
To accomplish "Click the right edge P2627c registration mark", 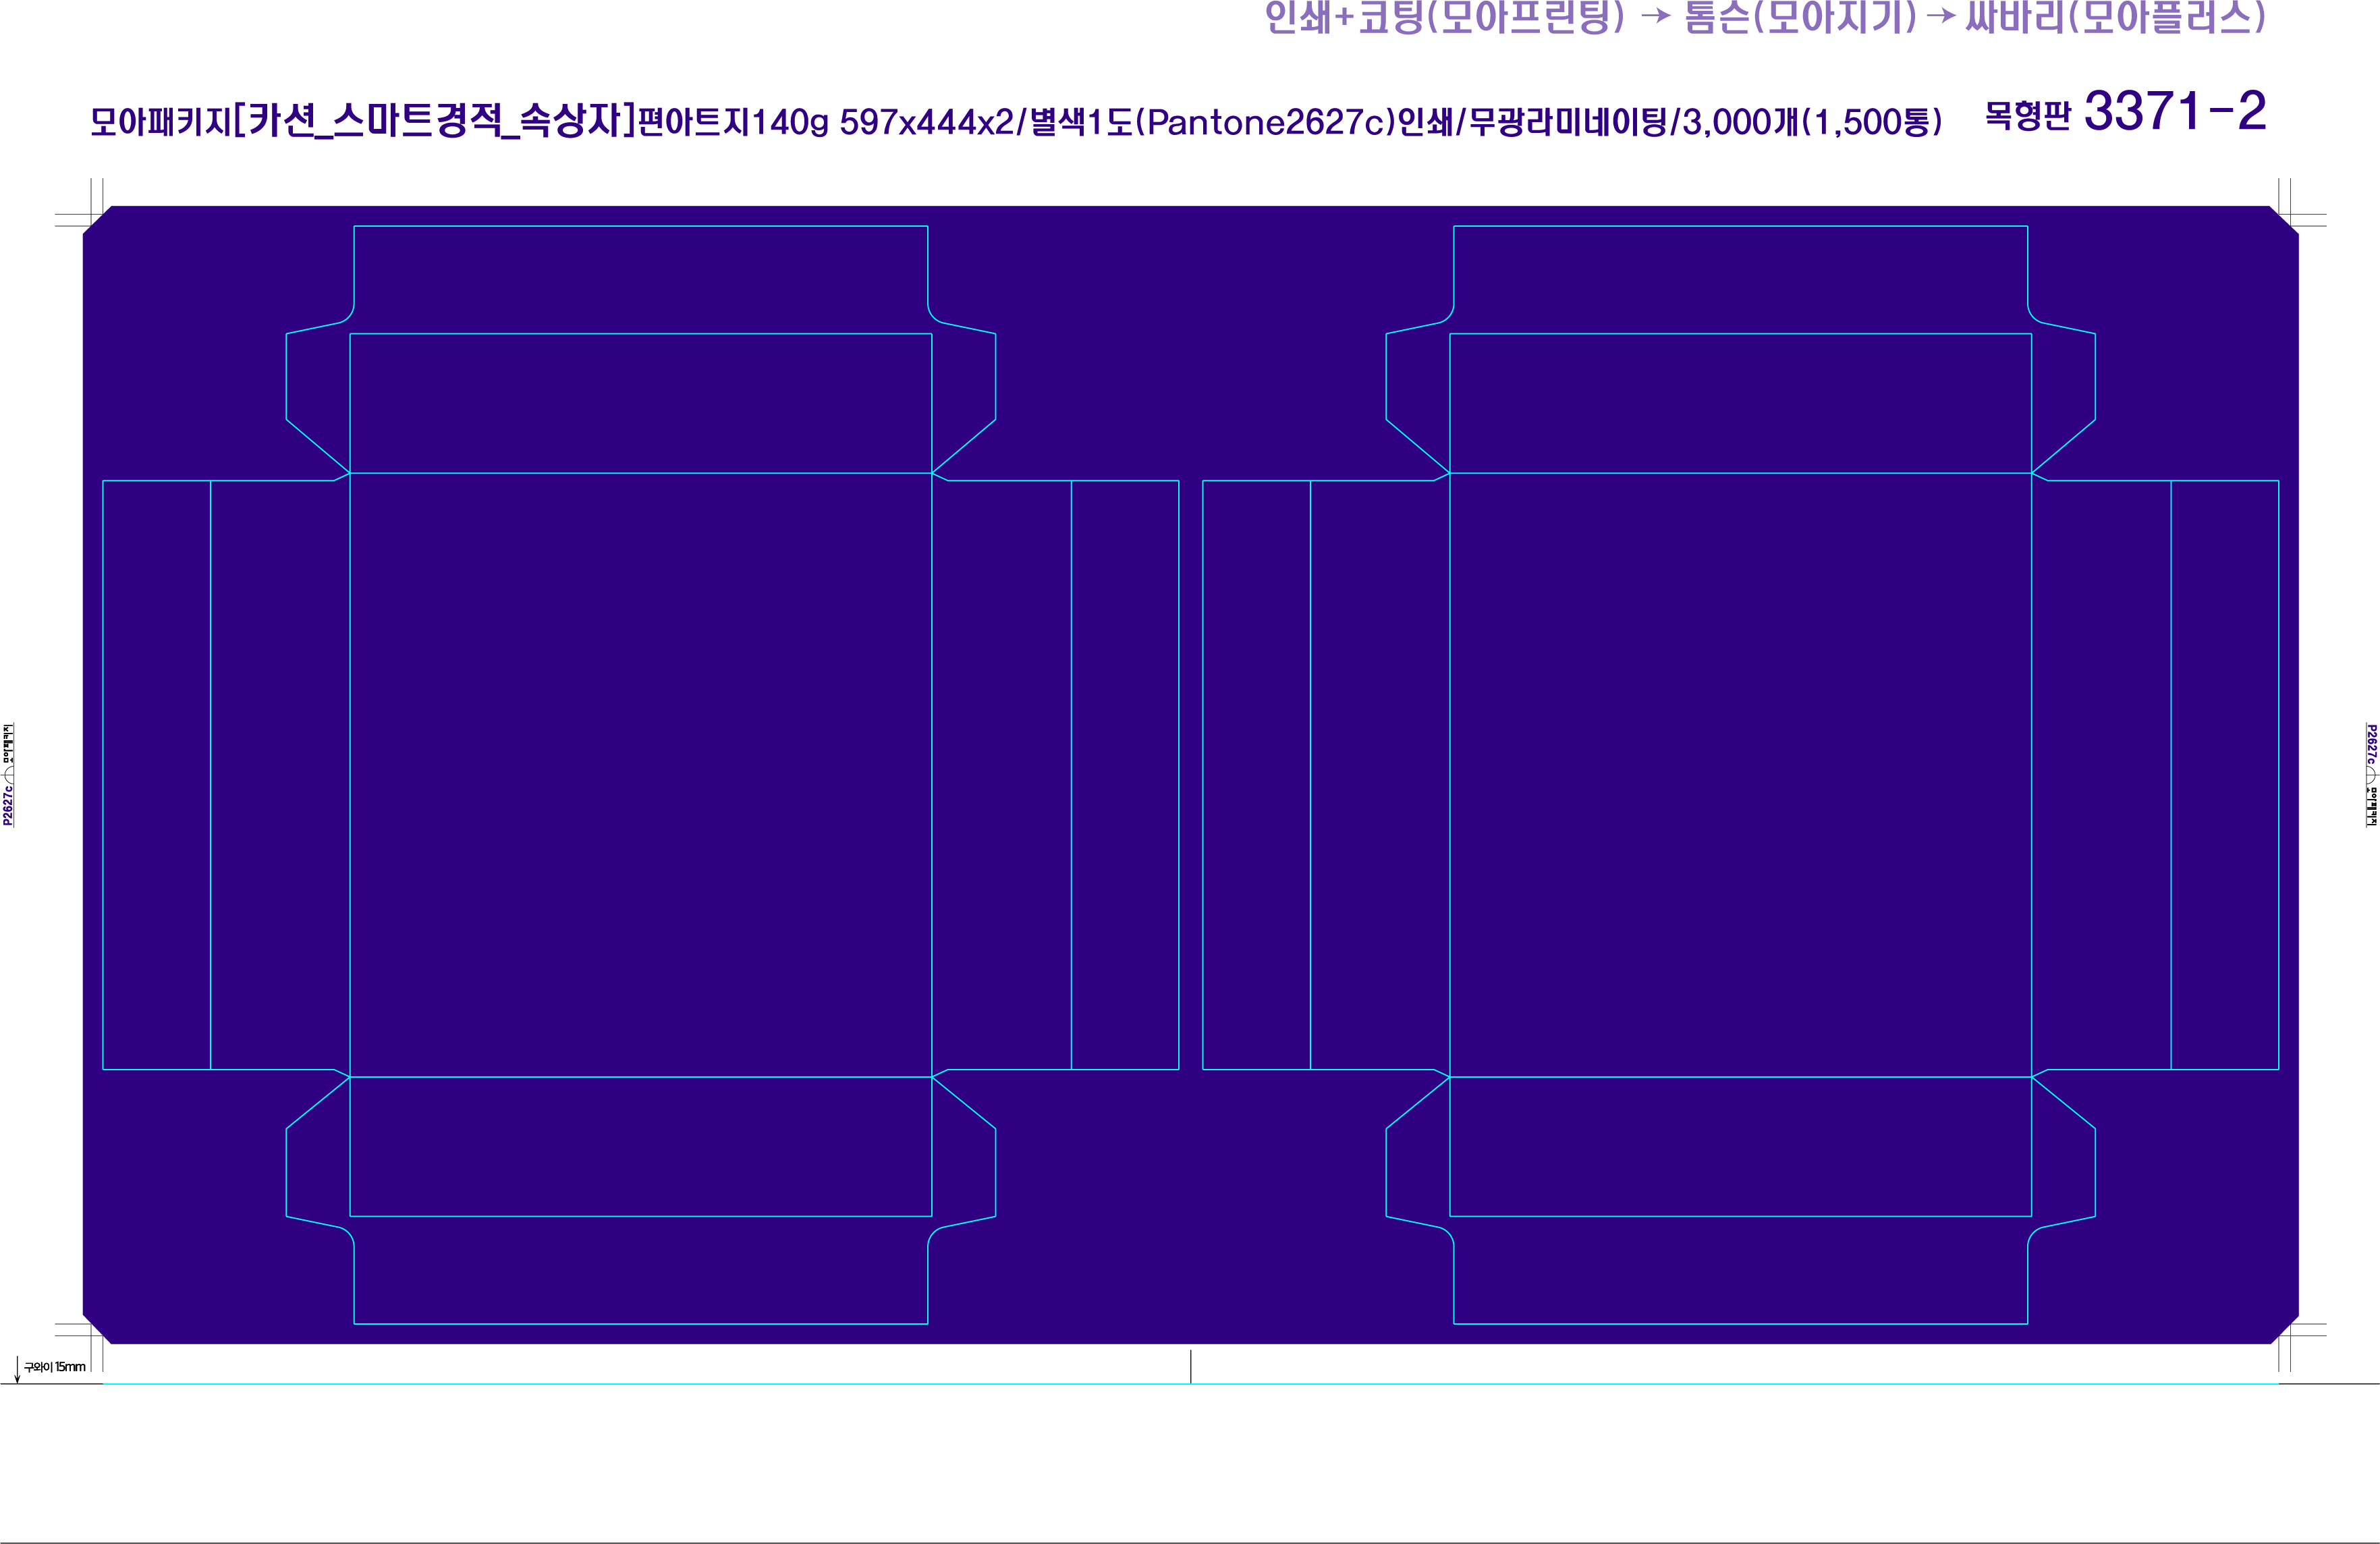I will point(2371,775).
